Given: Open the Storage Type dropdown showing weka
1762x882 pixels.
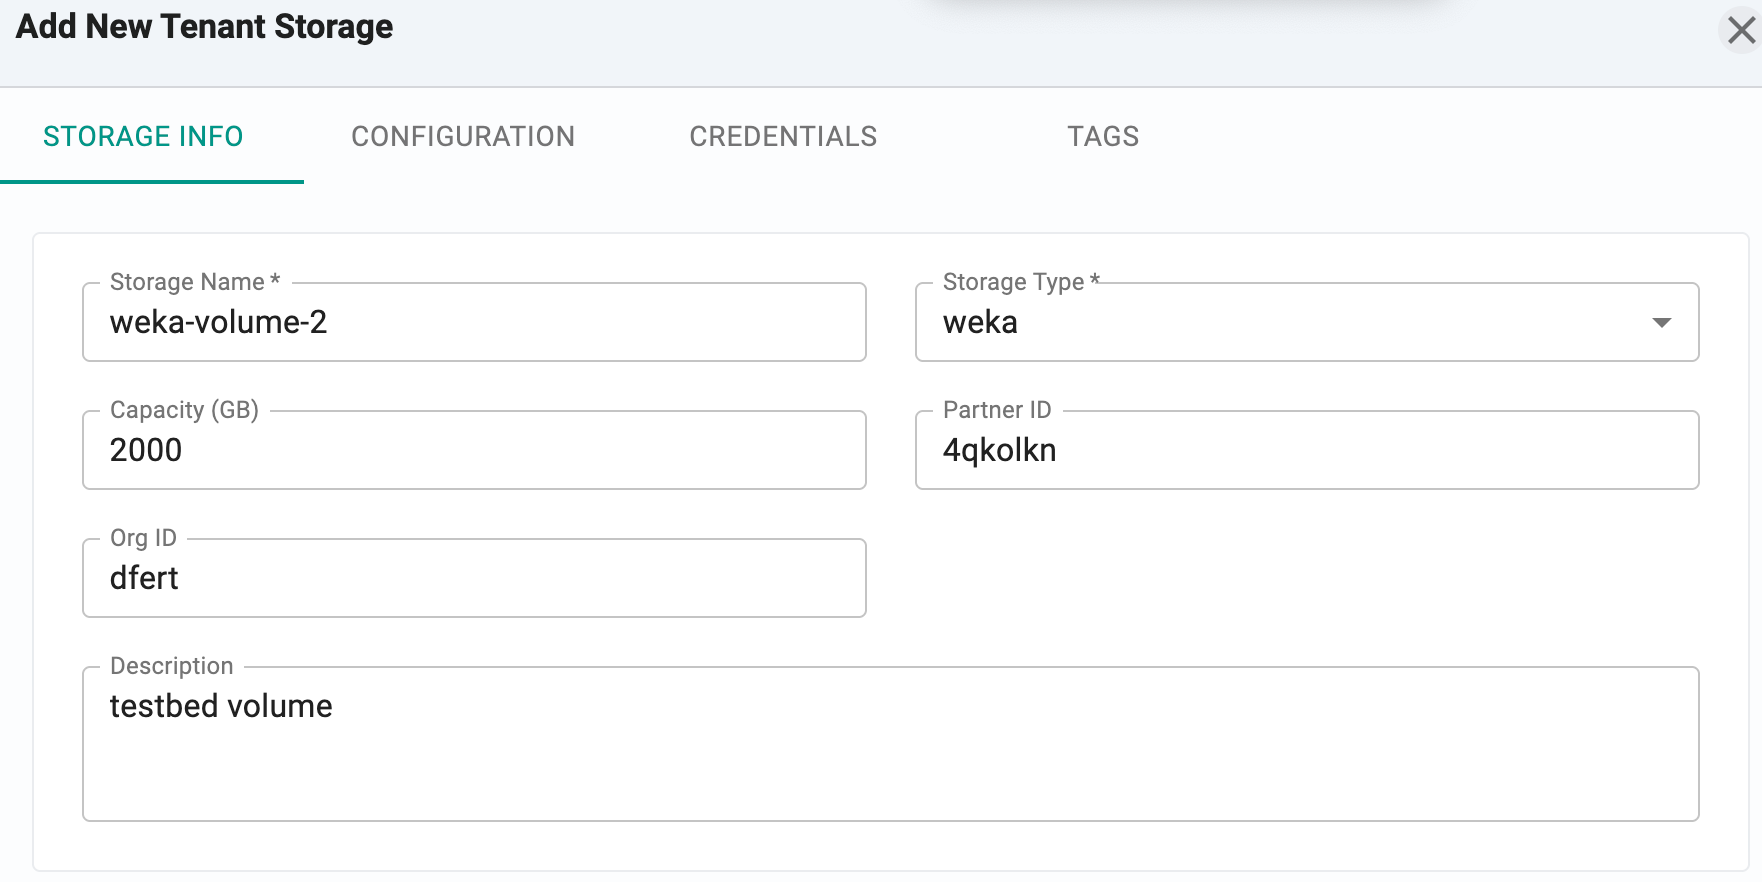Looking at the screenshot, I should (x=1307, y=322).
